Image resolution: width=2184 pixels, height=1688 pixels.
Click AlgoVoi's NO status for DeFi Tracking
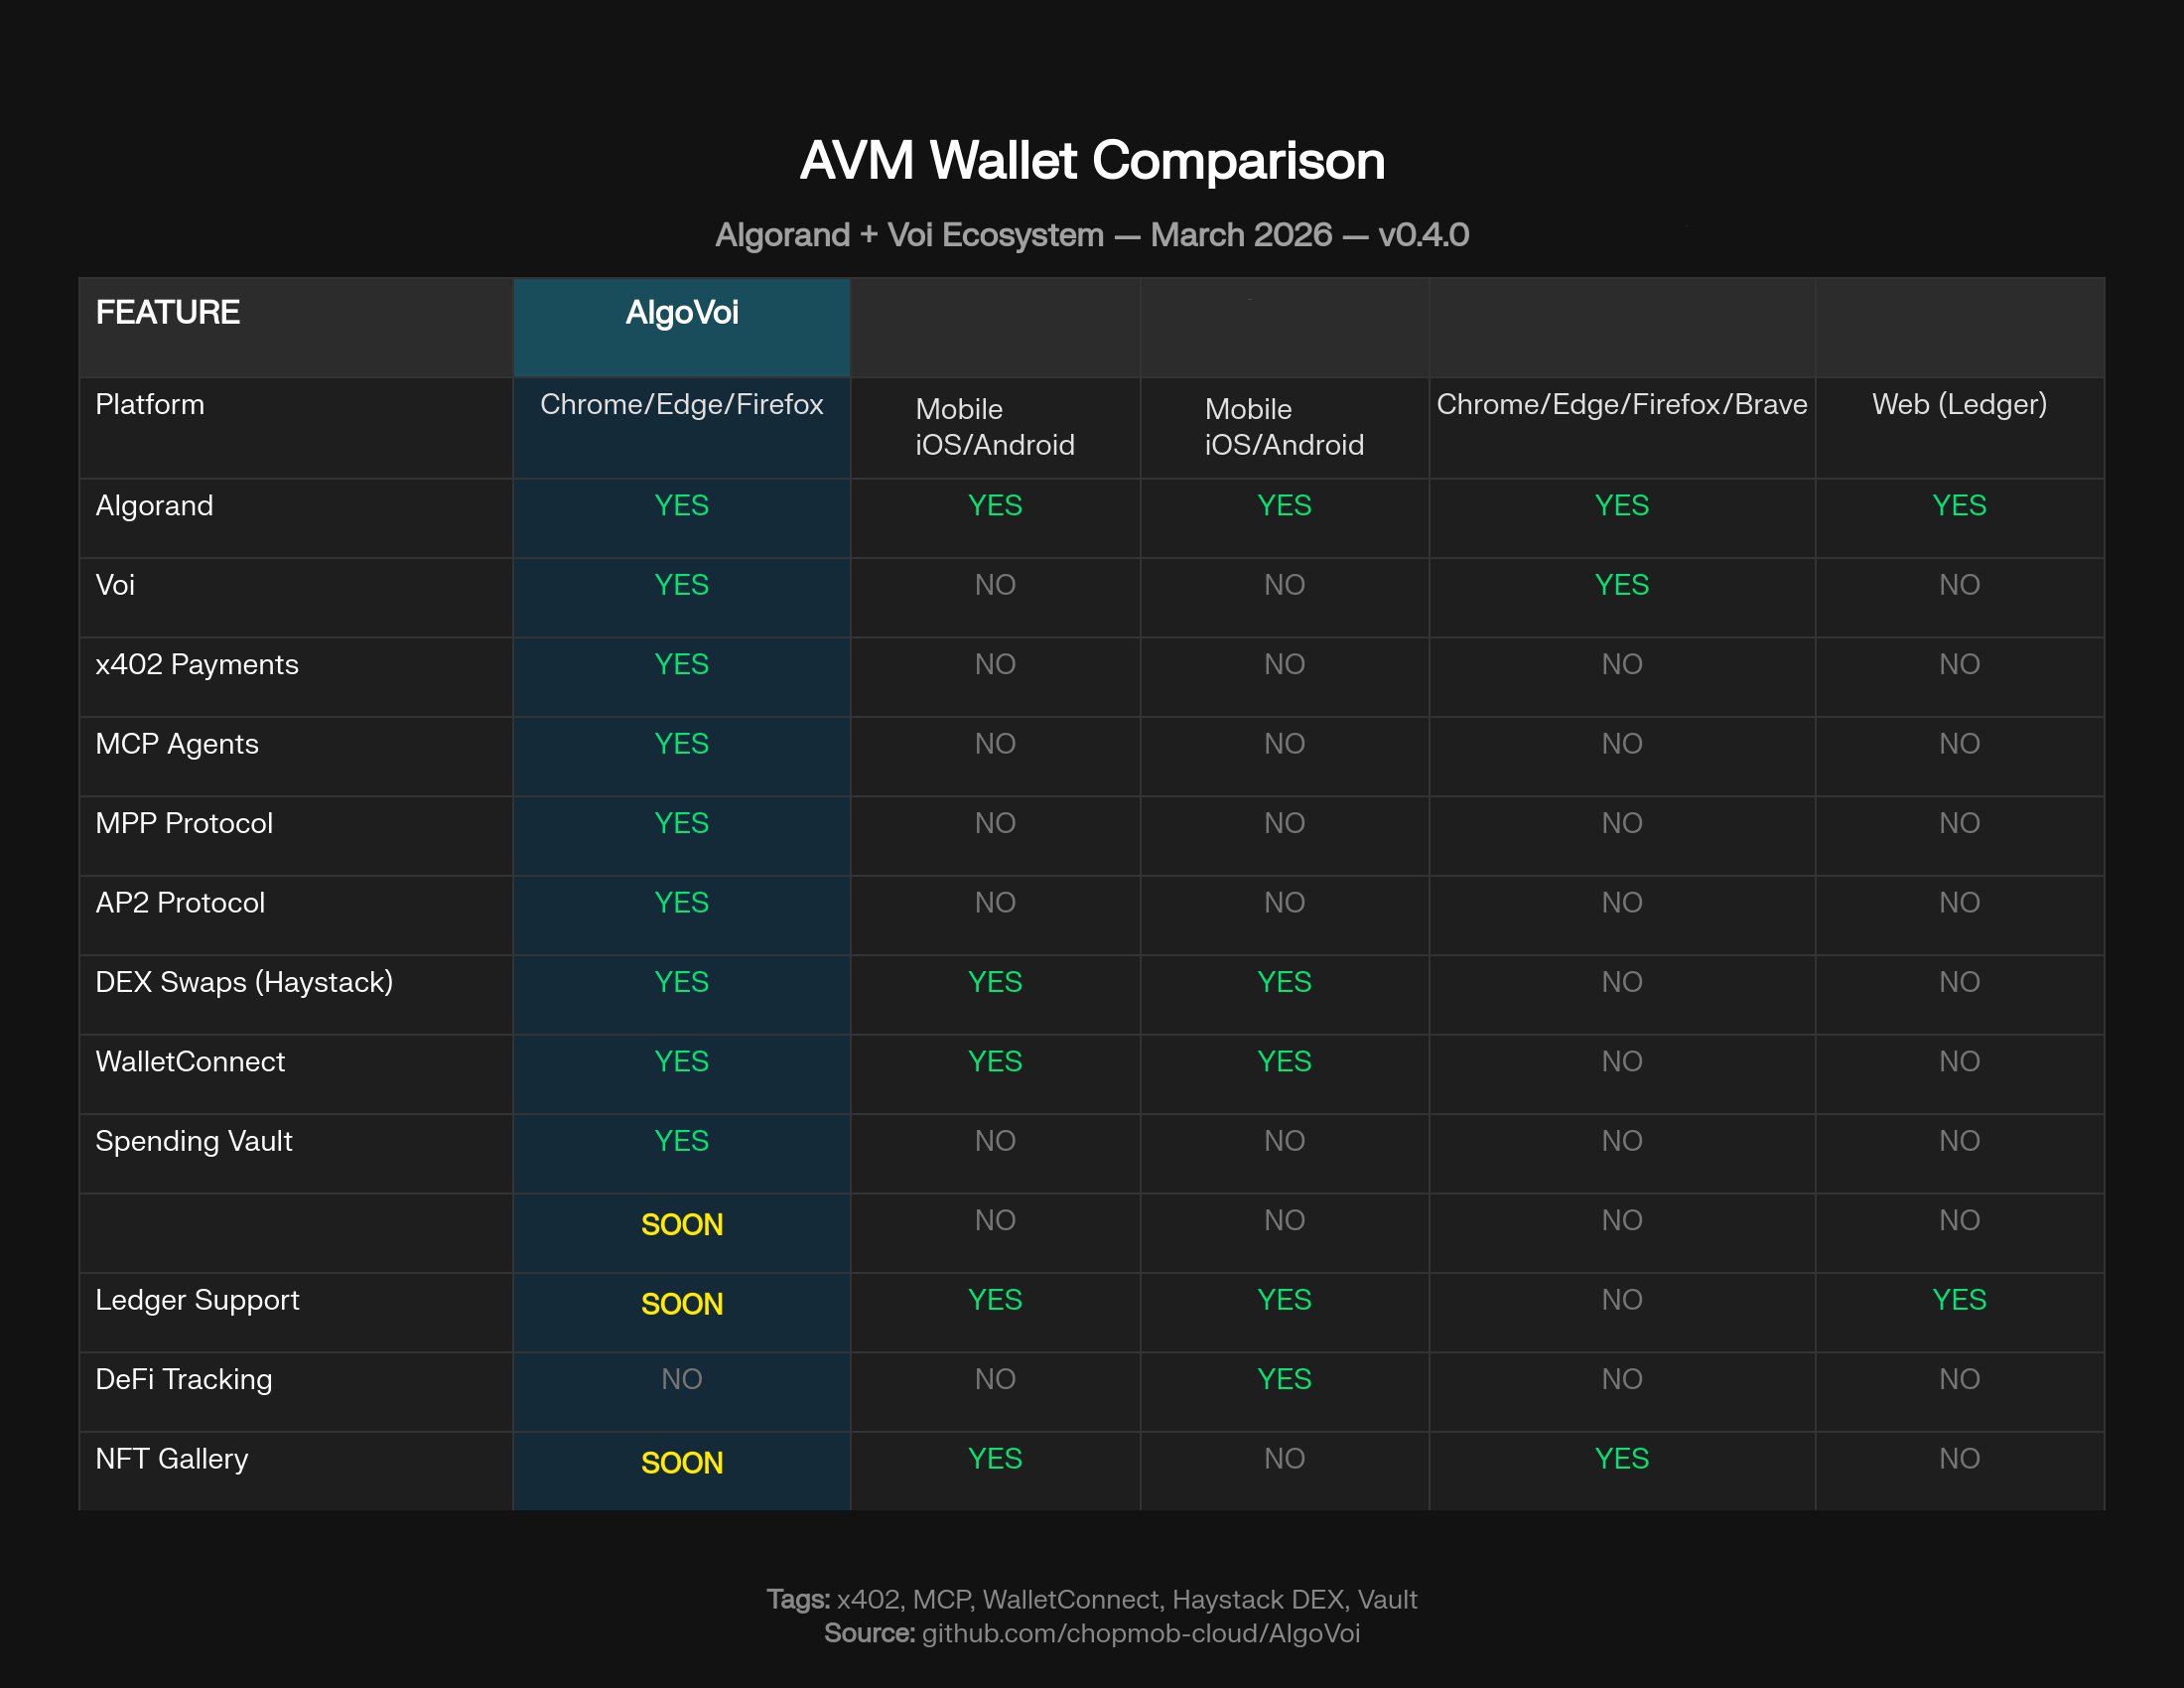coord(681,1380)
